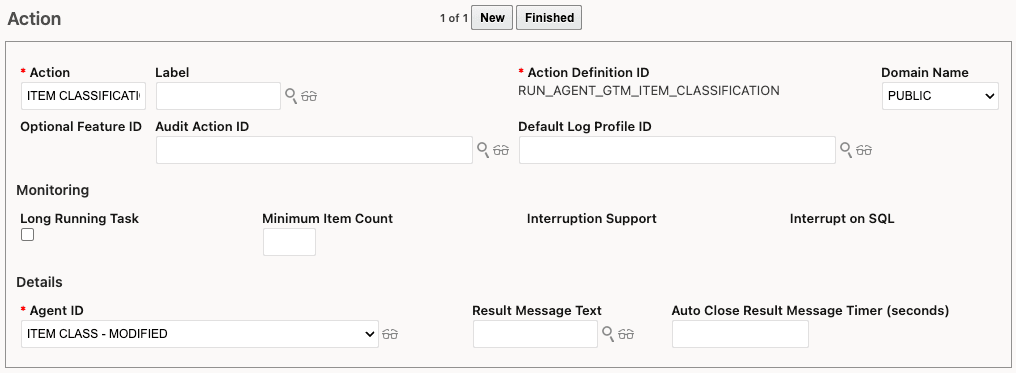Click into the Label text field

pos(218,96)
